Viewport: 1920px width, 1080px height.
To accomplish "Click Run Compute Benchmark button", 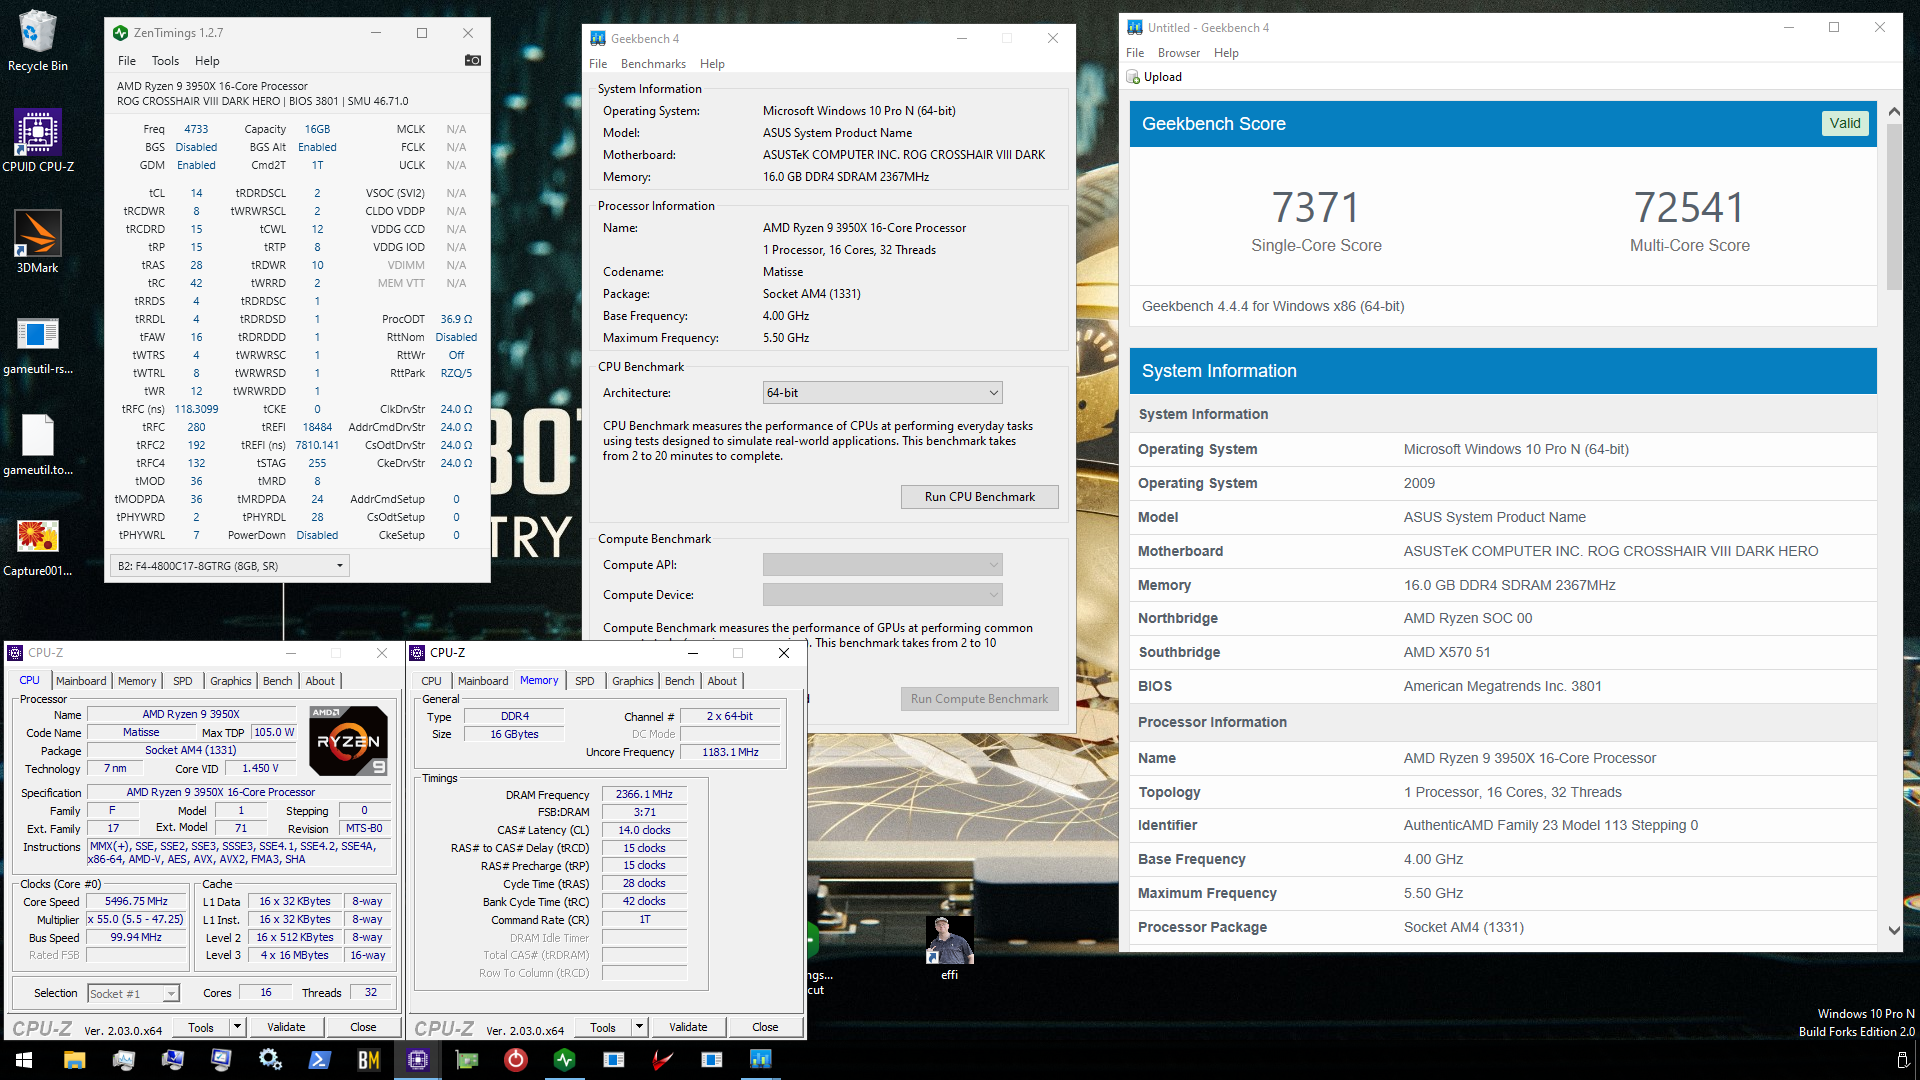I will coord(979,699).
